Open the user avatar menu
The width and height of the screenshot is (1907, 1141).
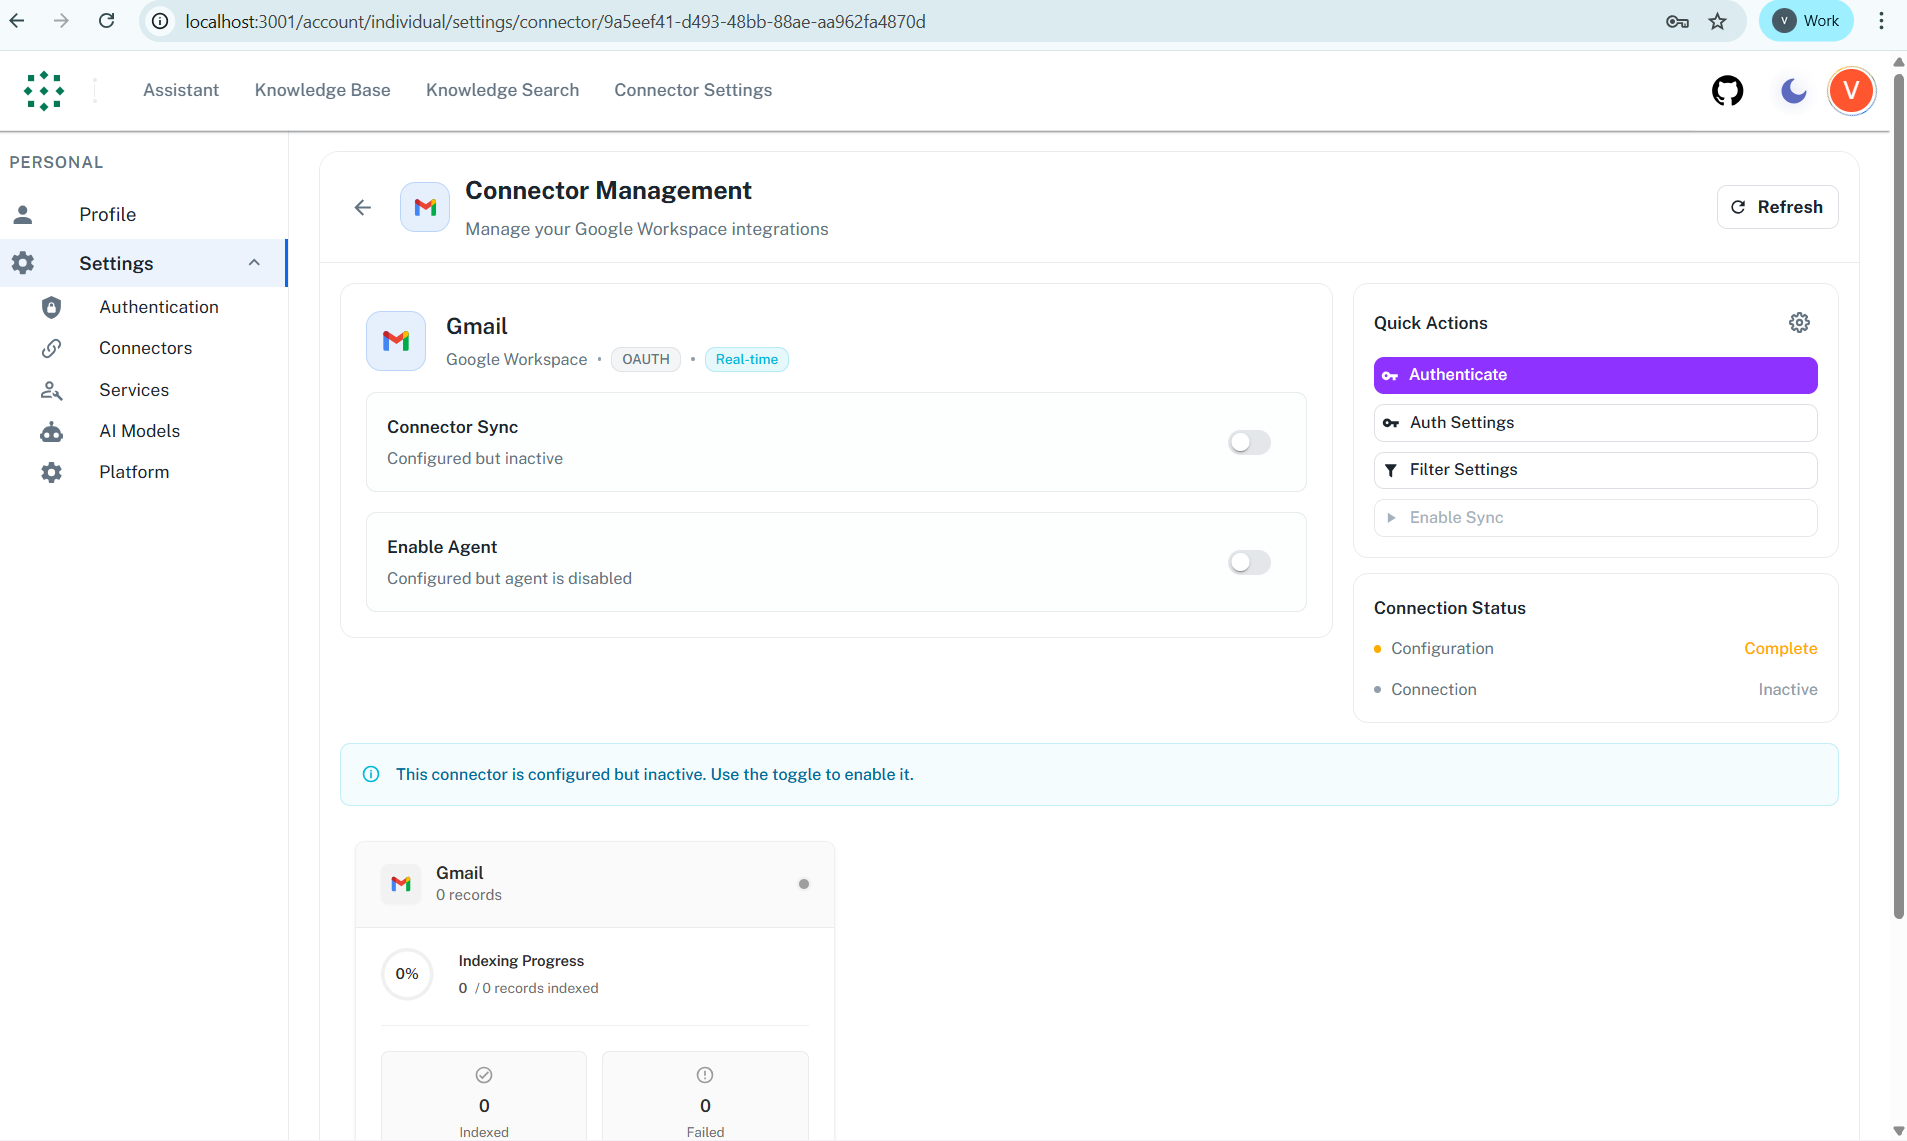click(x=1851, y=91)
